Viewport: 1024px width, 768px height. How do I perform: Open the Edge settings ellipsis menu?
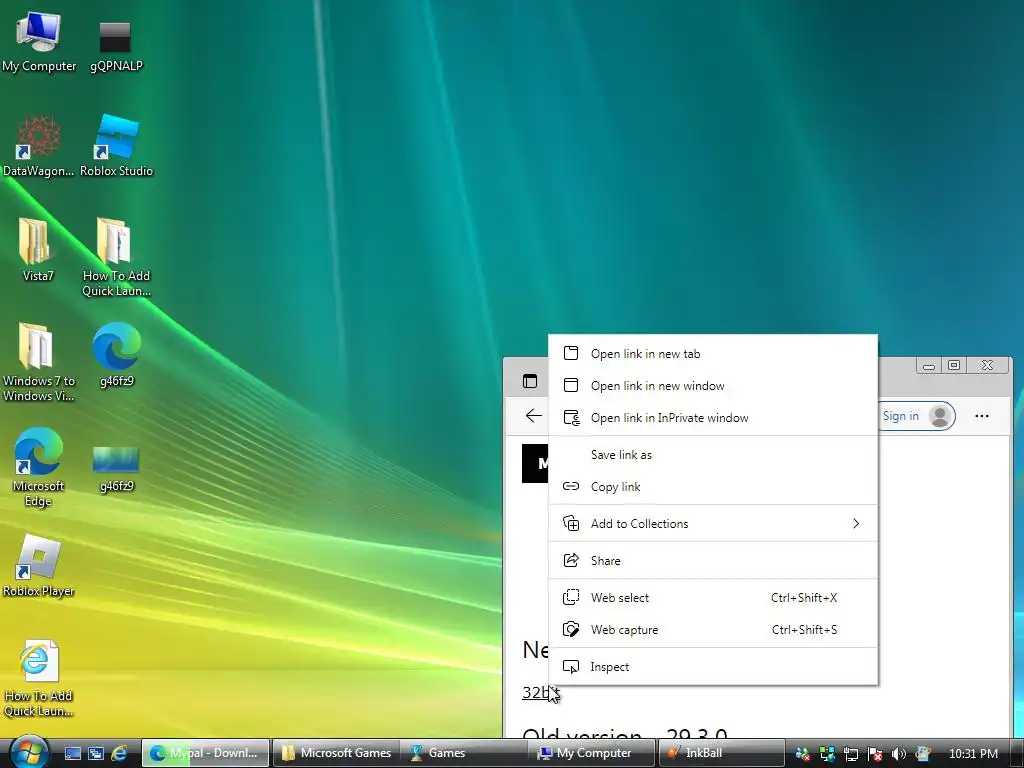click(x=982, y=416)
